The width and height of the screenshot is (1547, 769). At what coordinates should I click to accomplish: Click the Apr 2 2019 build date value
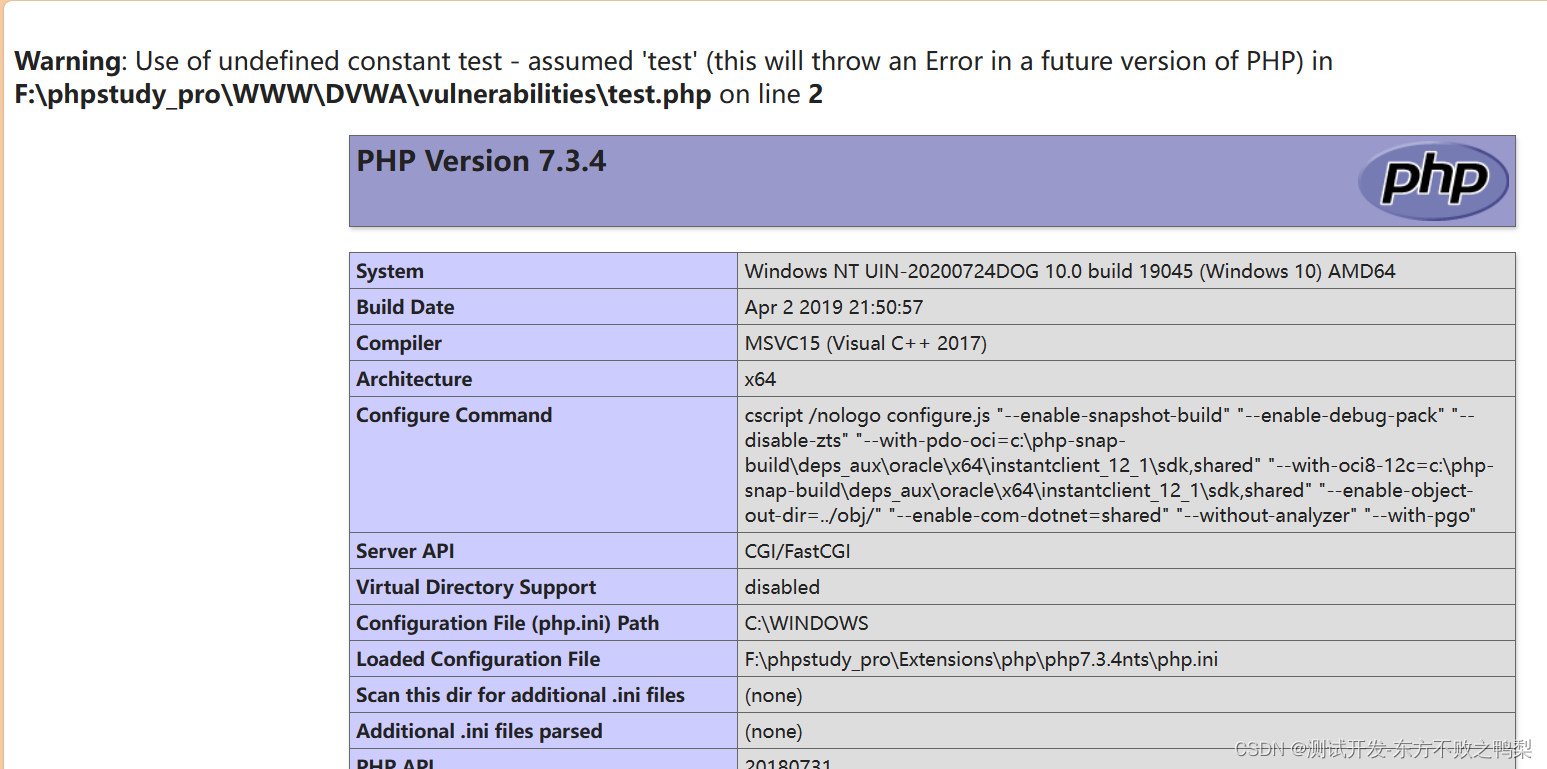(833, 307)
